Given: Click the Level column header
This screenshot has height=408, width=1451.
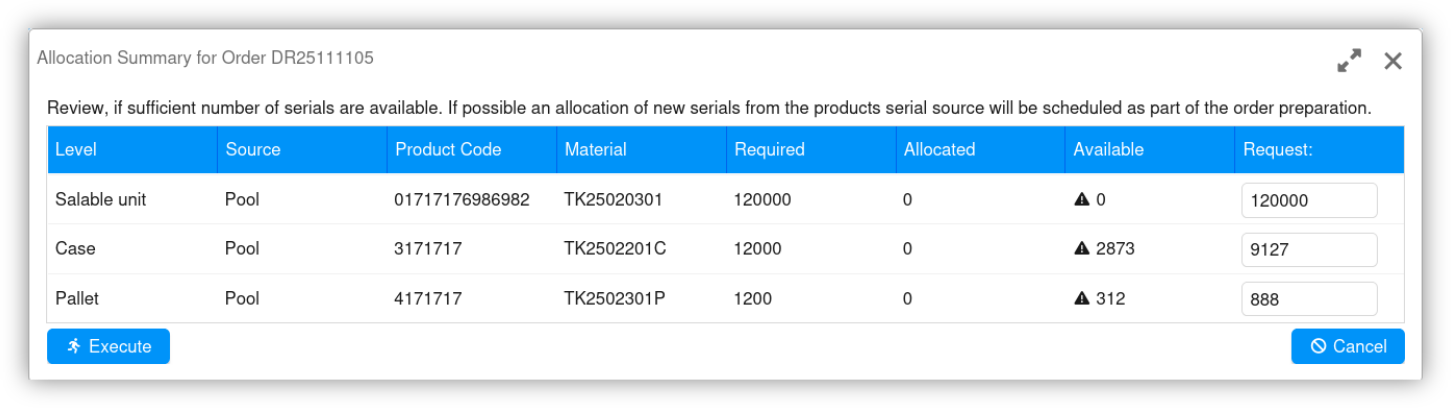Looking at the screenshot, I should pos(76,149).
